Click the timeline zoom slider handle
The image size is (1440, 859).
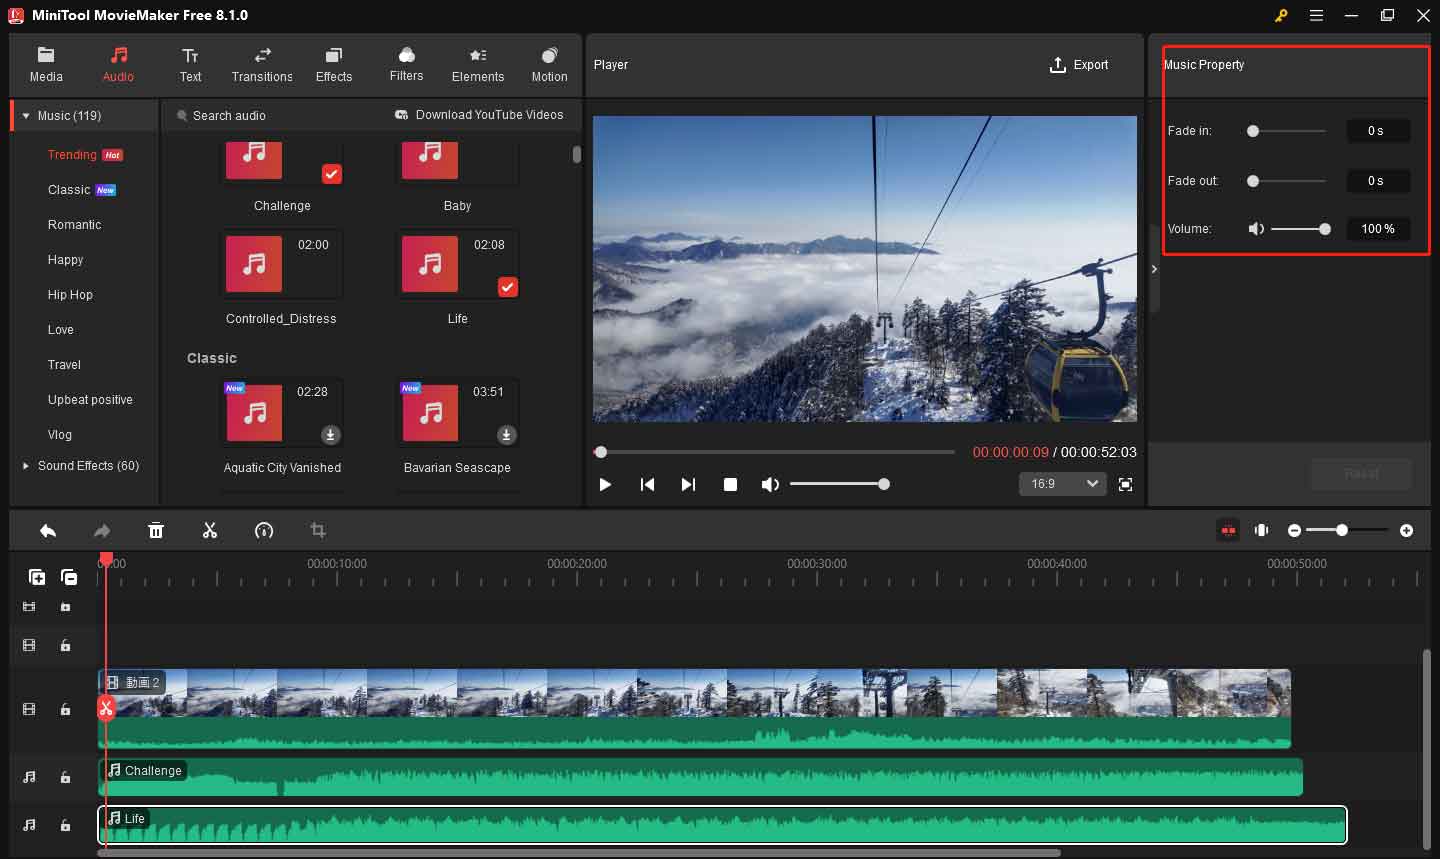point(1342,530)
